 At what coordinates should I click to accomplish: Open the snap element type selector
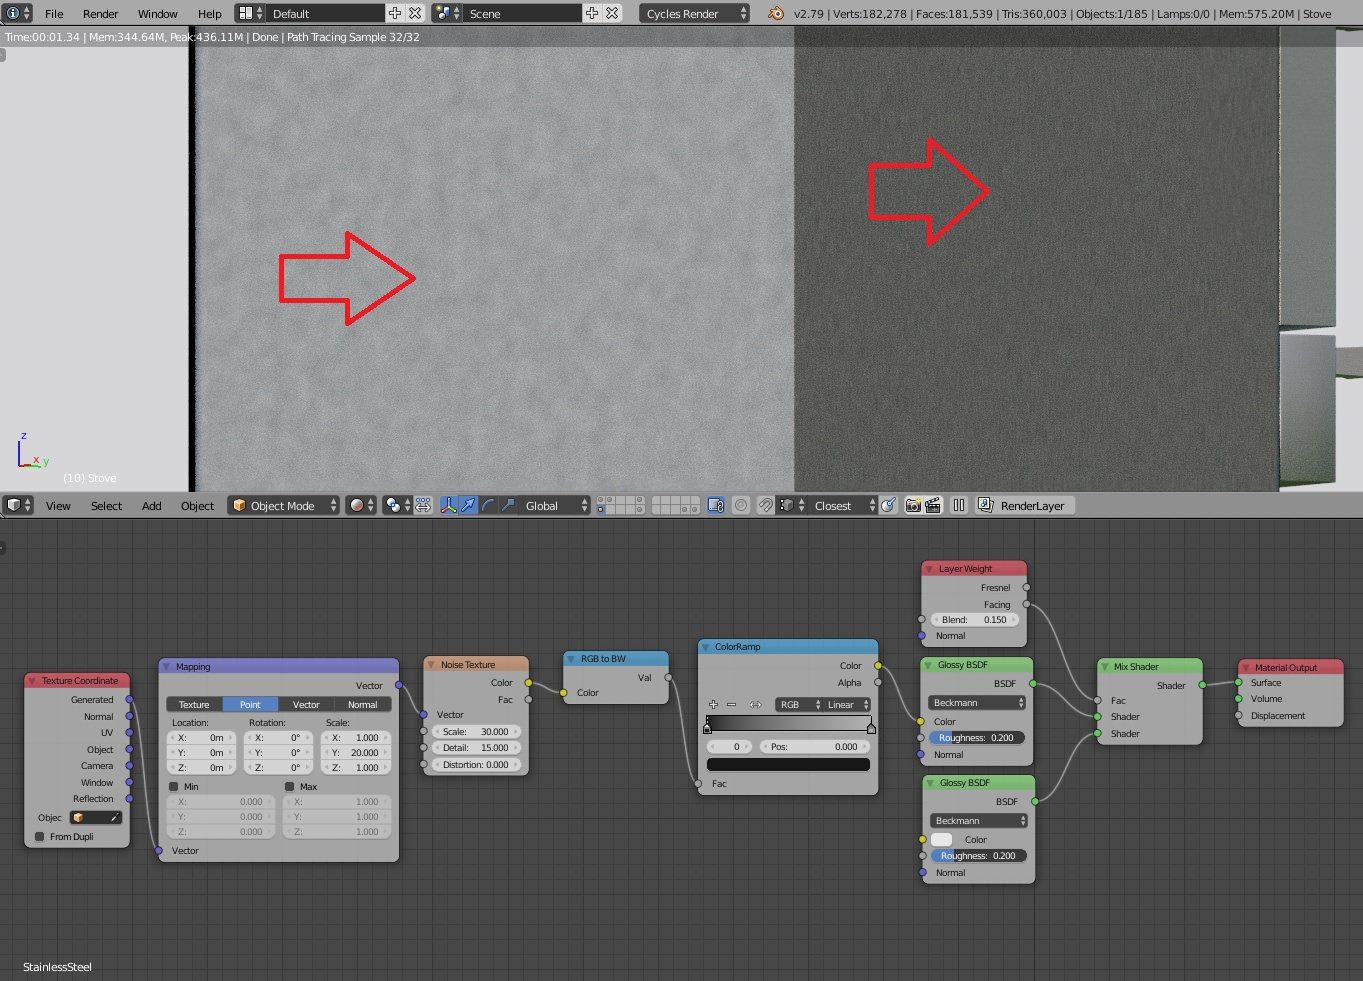tap(792, 505)
